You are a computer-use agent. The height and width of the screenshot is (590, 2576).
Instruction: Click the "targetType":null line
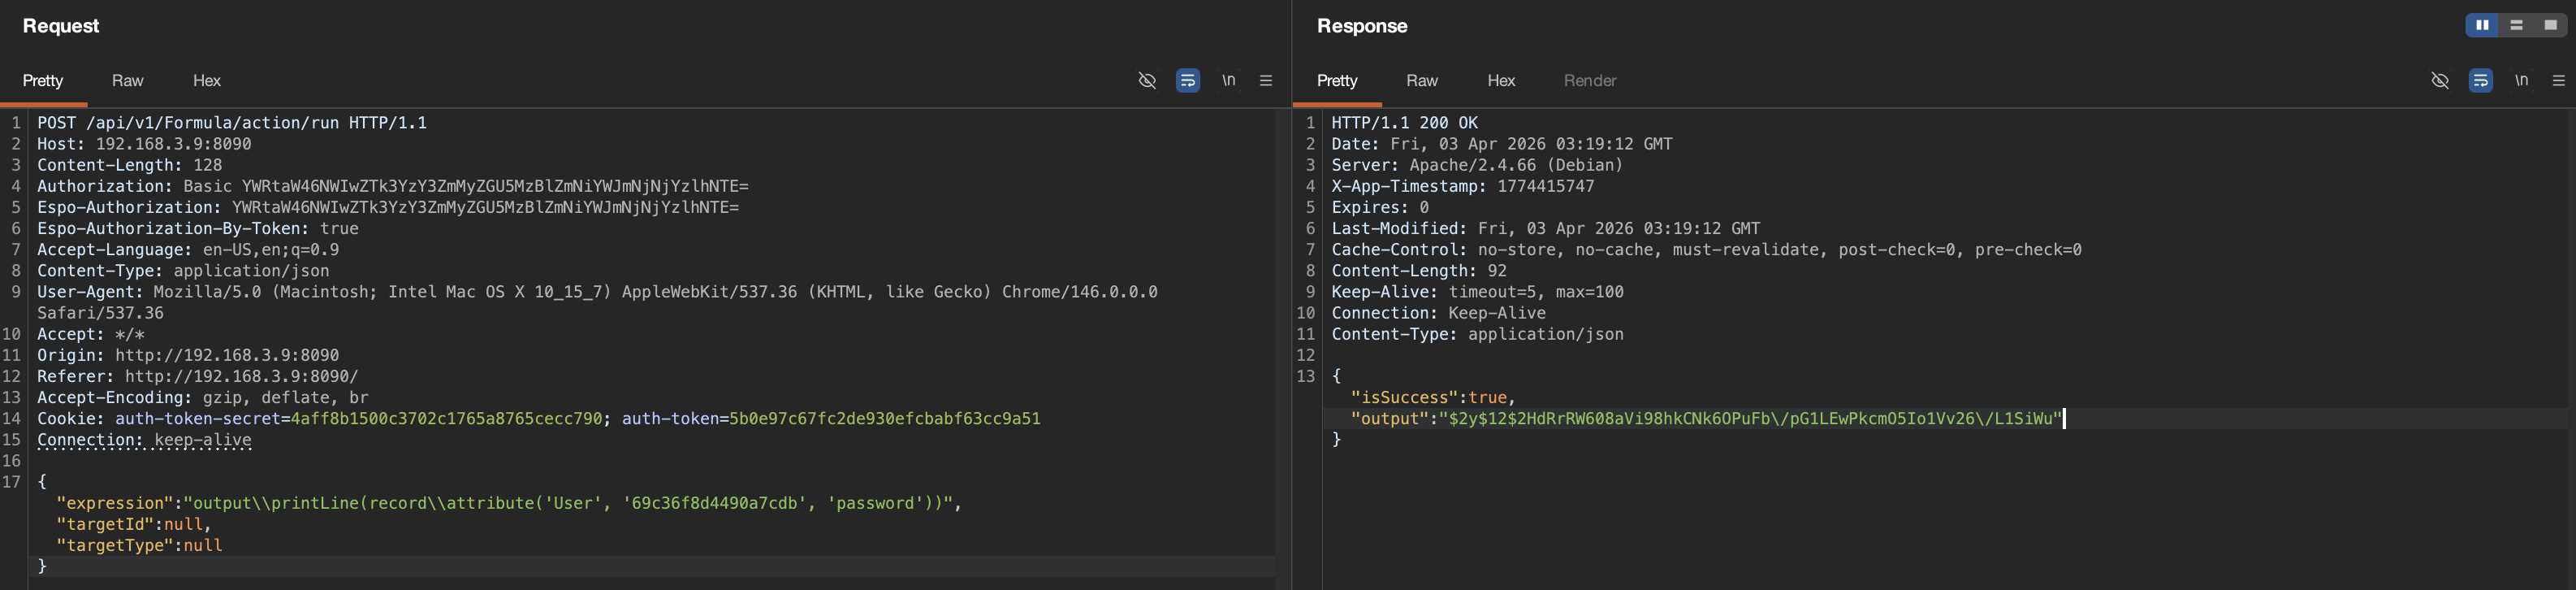pos(139,545)
